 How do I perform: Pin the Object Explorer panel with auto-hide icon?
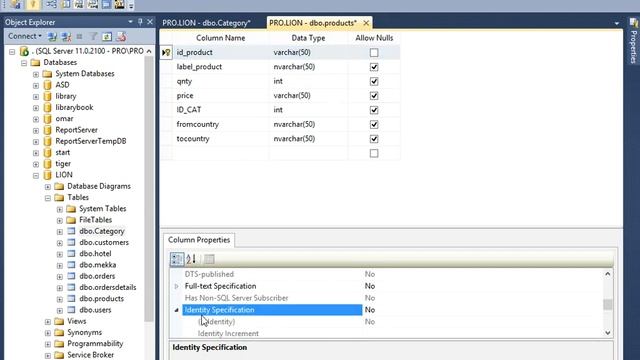140,22
